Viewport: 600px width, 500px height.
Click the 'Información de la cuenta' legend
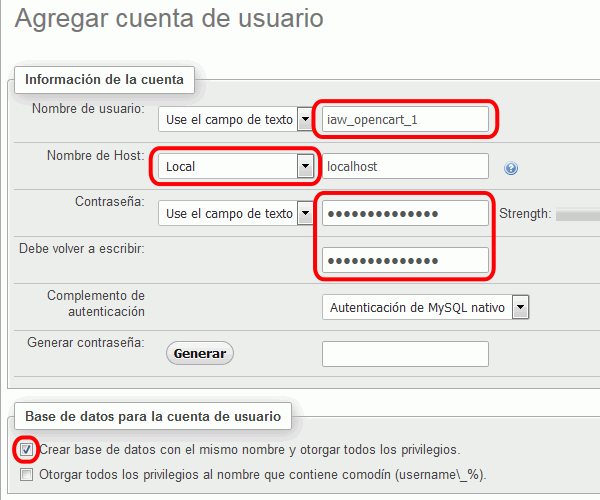coord(104,80)
